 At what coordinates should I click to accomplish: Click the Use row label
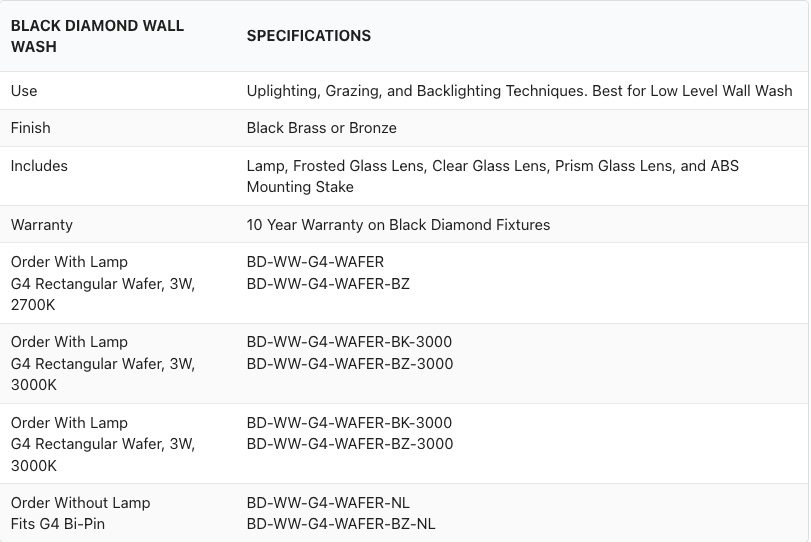[x=24, y=91]
